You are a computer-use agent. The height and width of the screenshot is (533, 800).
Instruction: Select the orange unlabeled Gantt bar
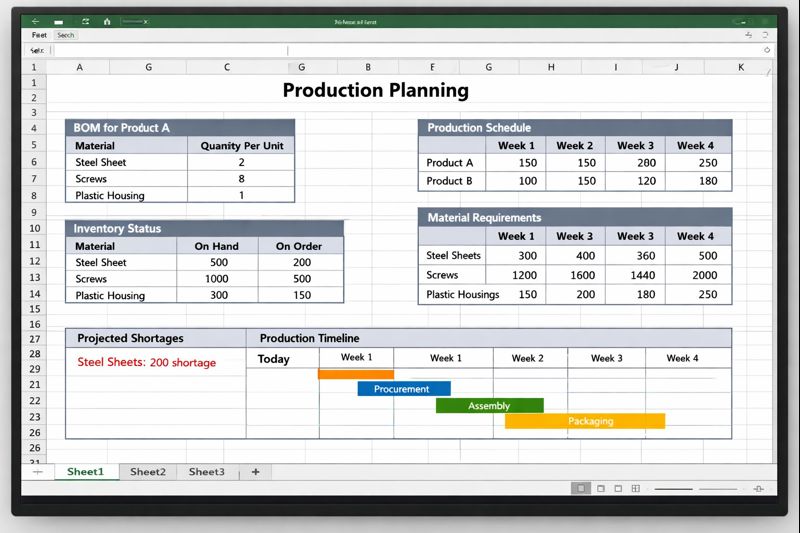point(356,374)
